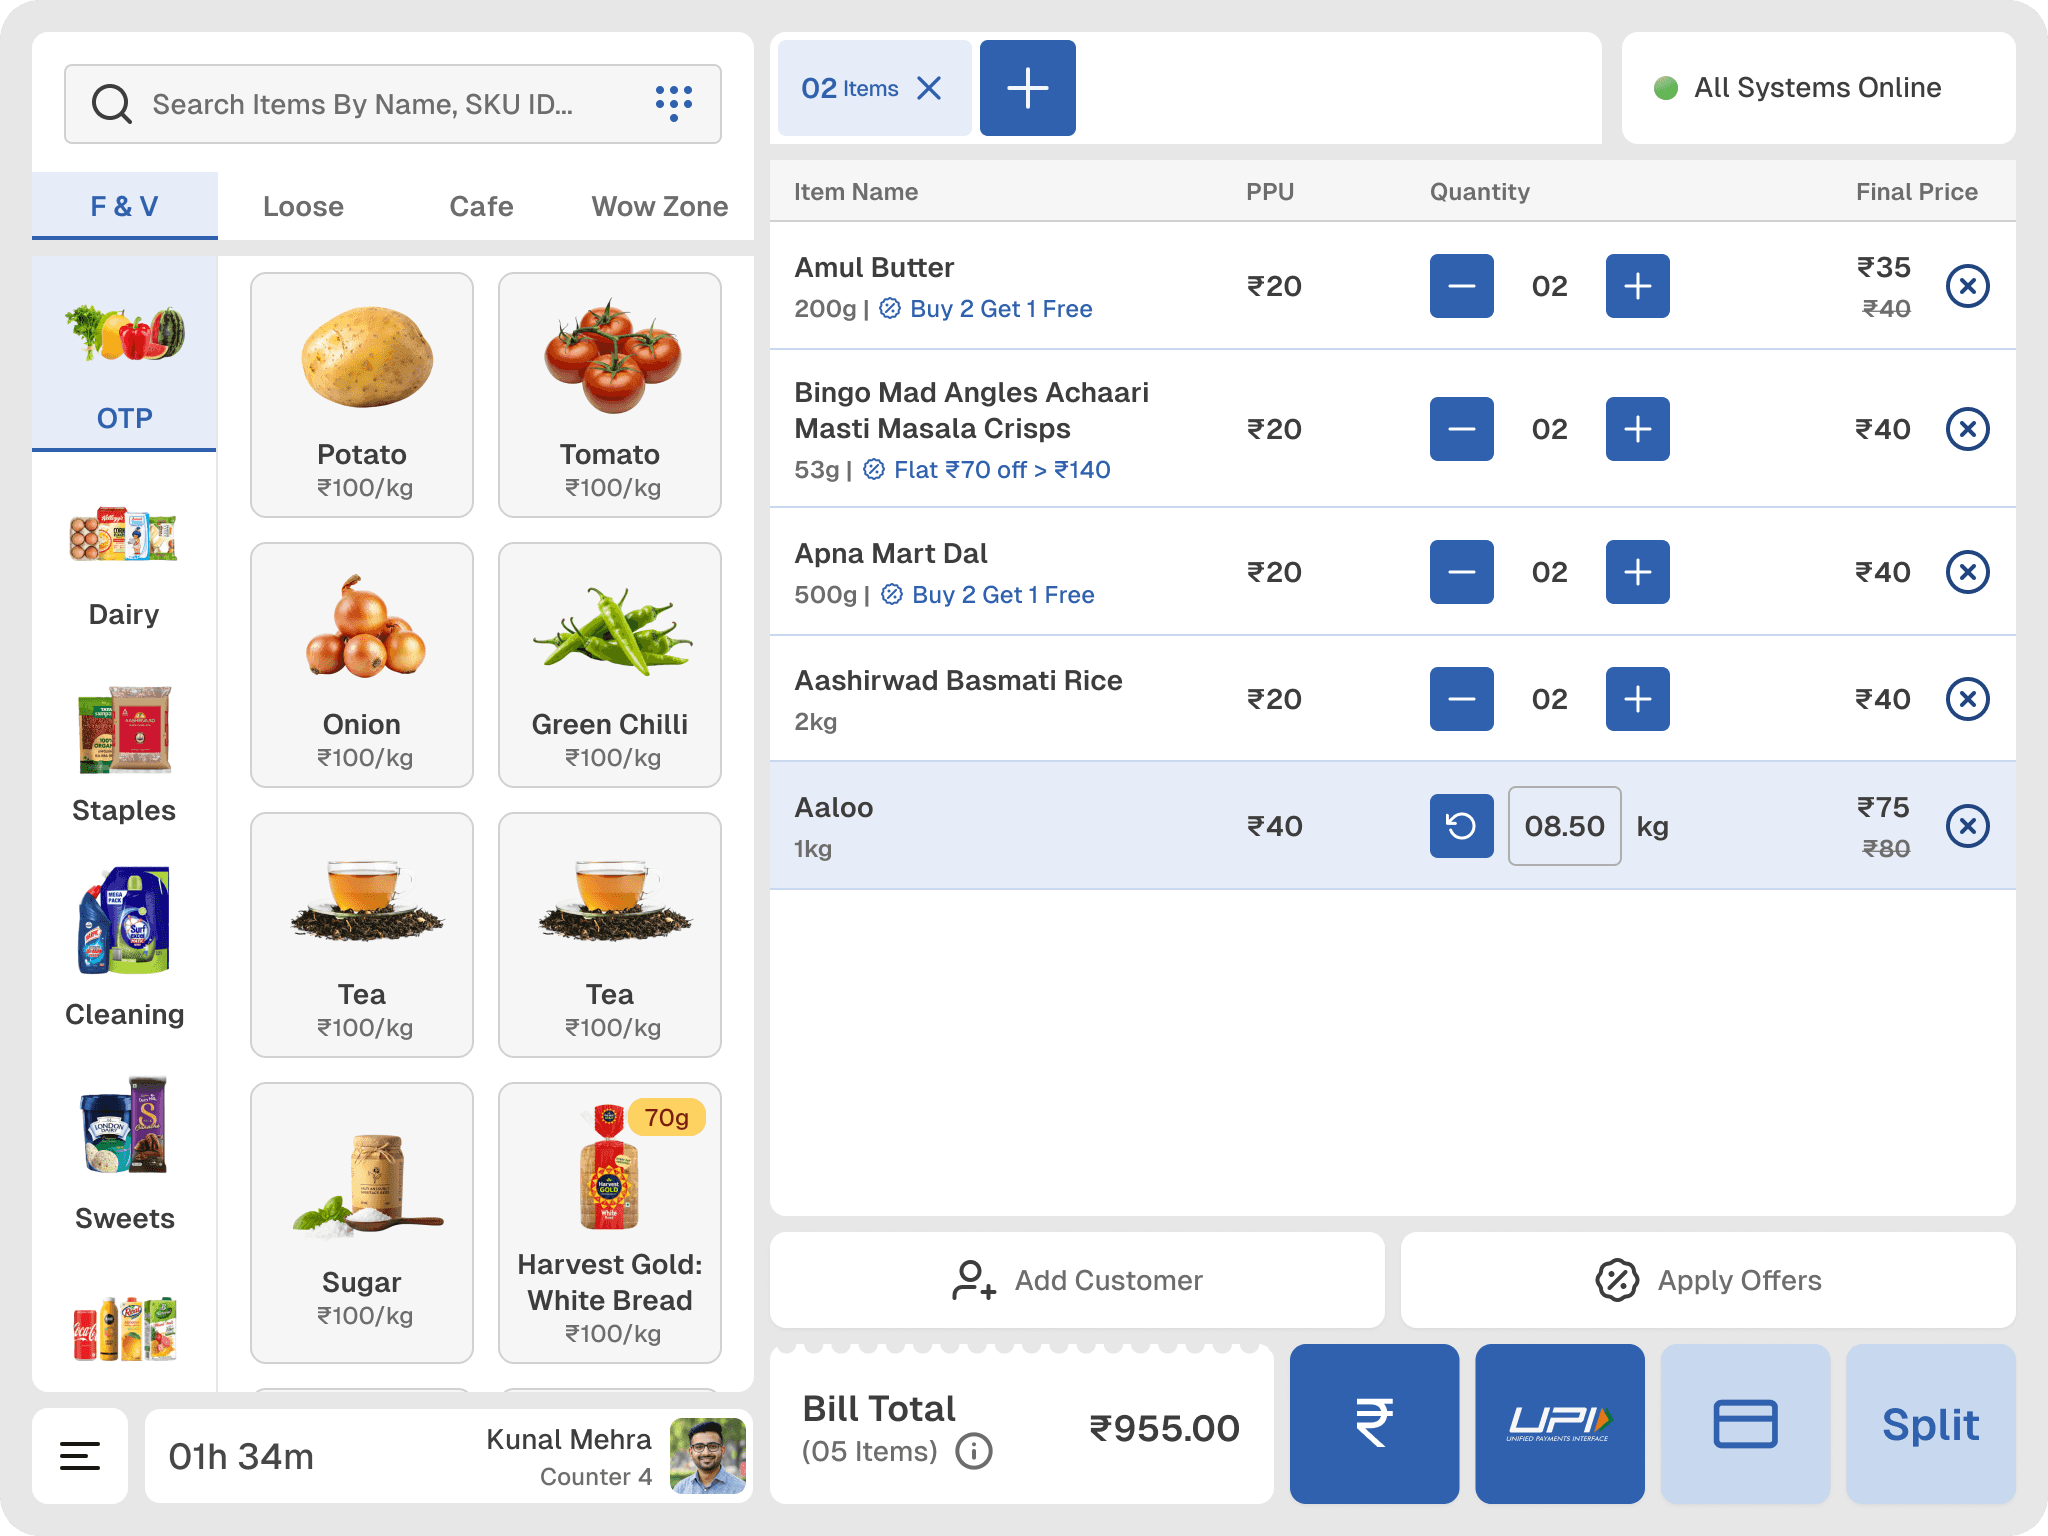2048x1536 pixels.
Task: Open the hamburger menu icon
Action: click(x=80, y=1456)
